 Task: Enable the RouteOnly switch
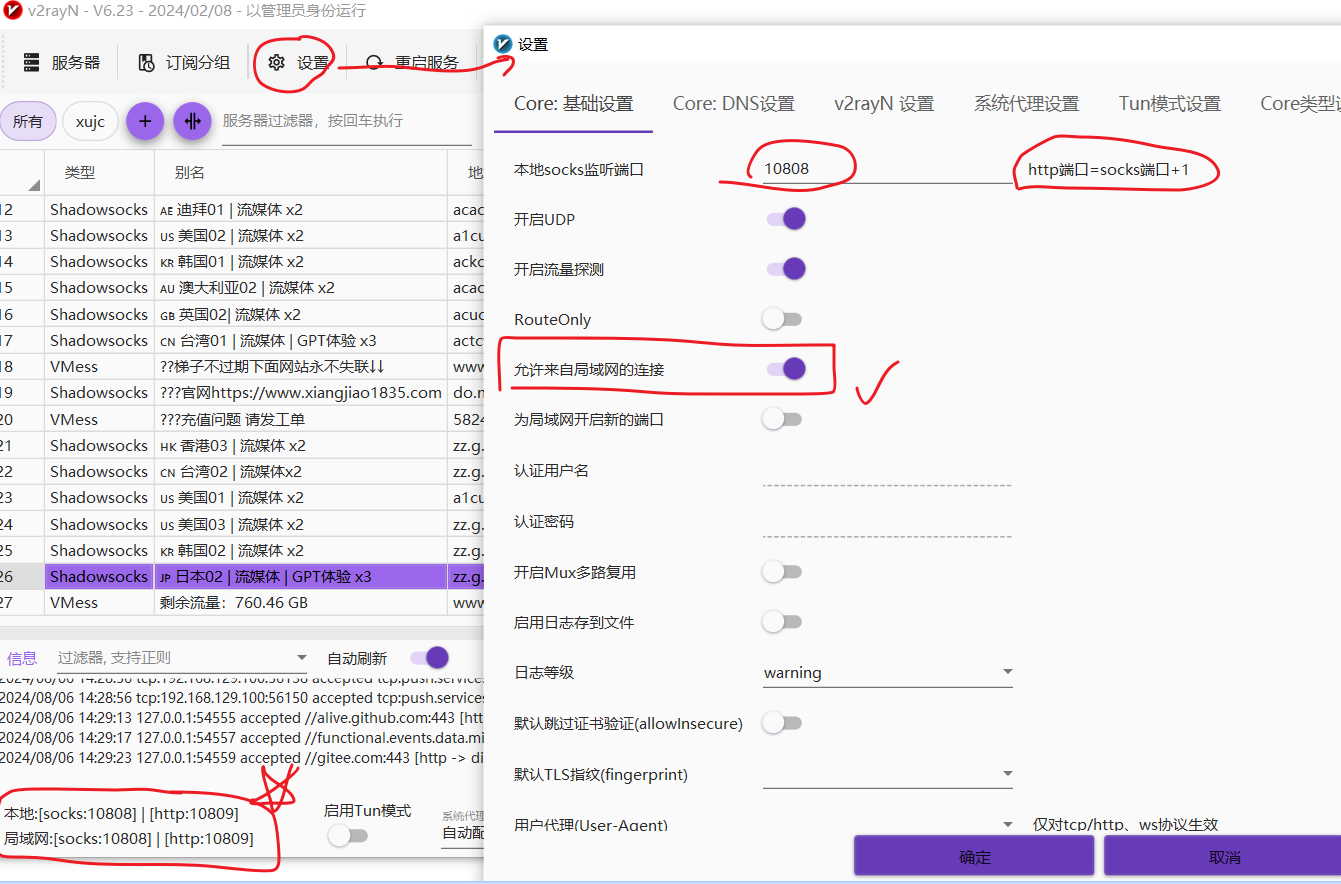[782, 319]
